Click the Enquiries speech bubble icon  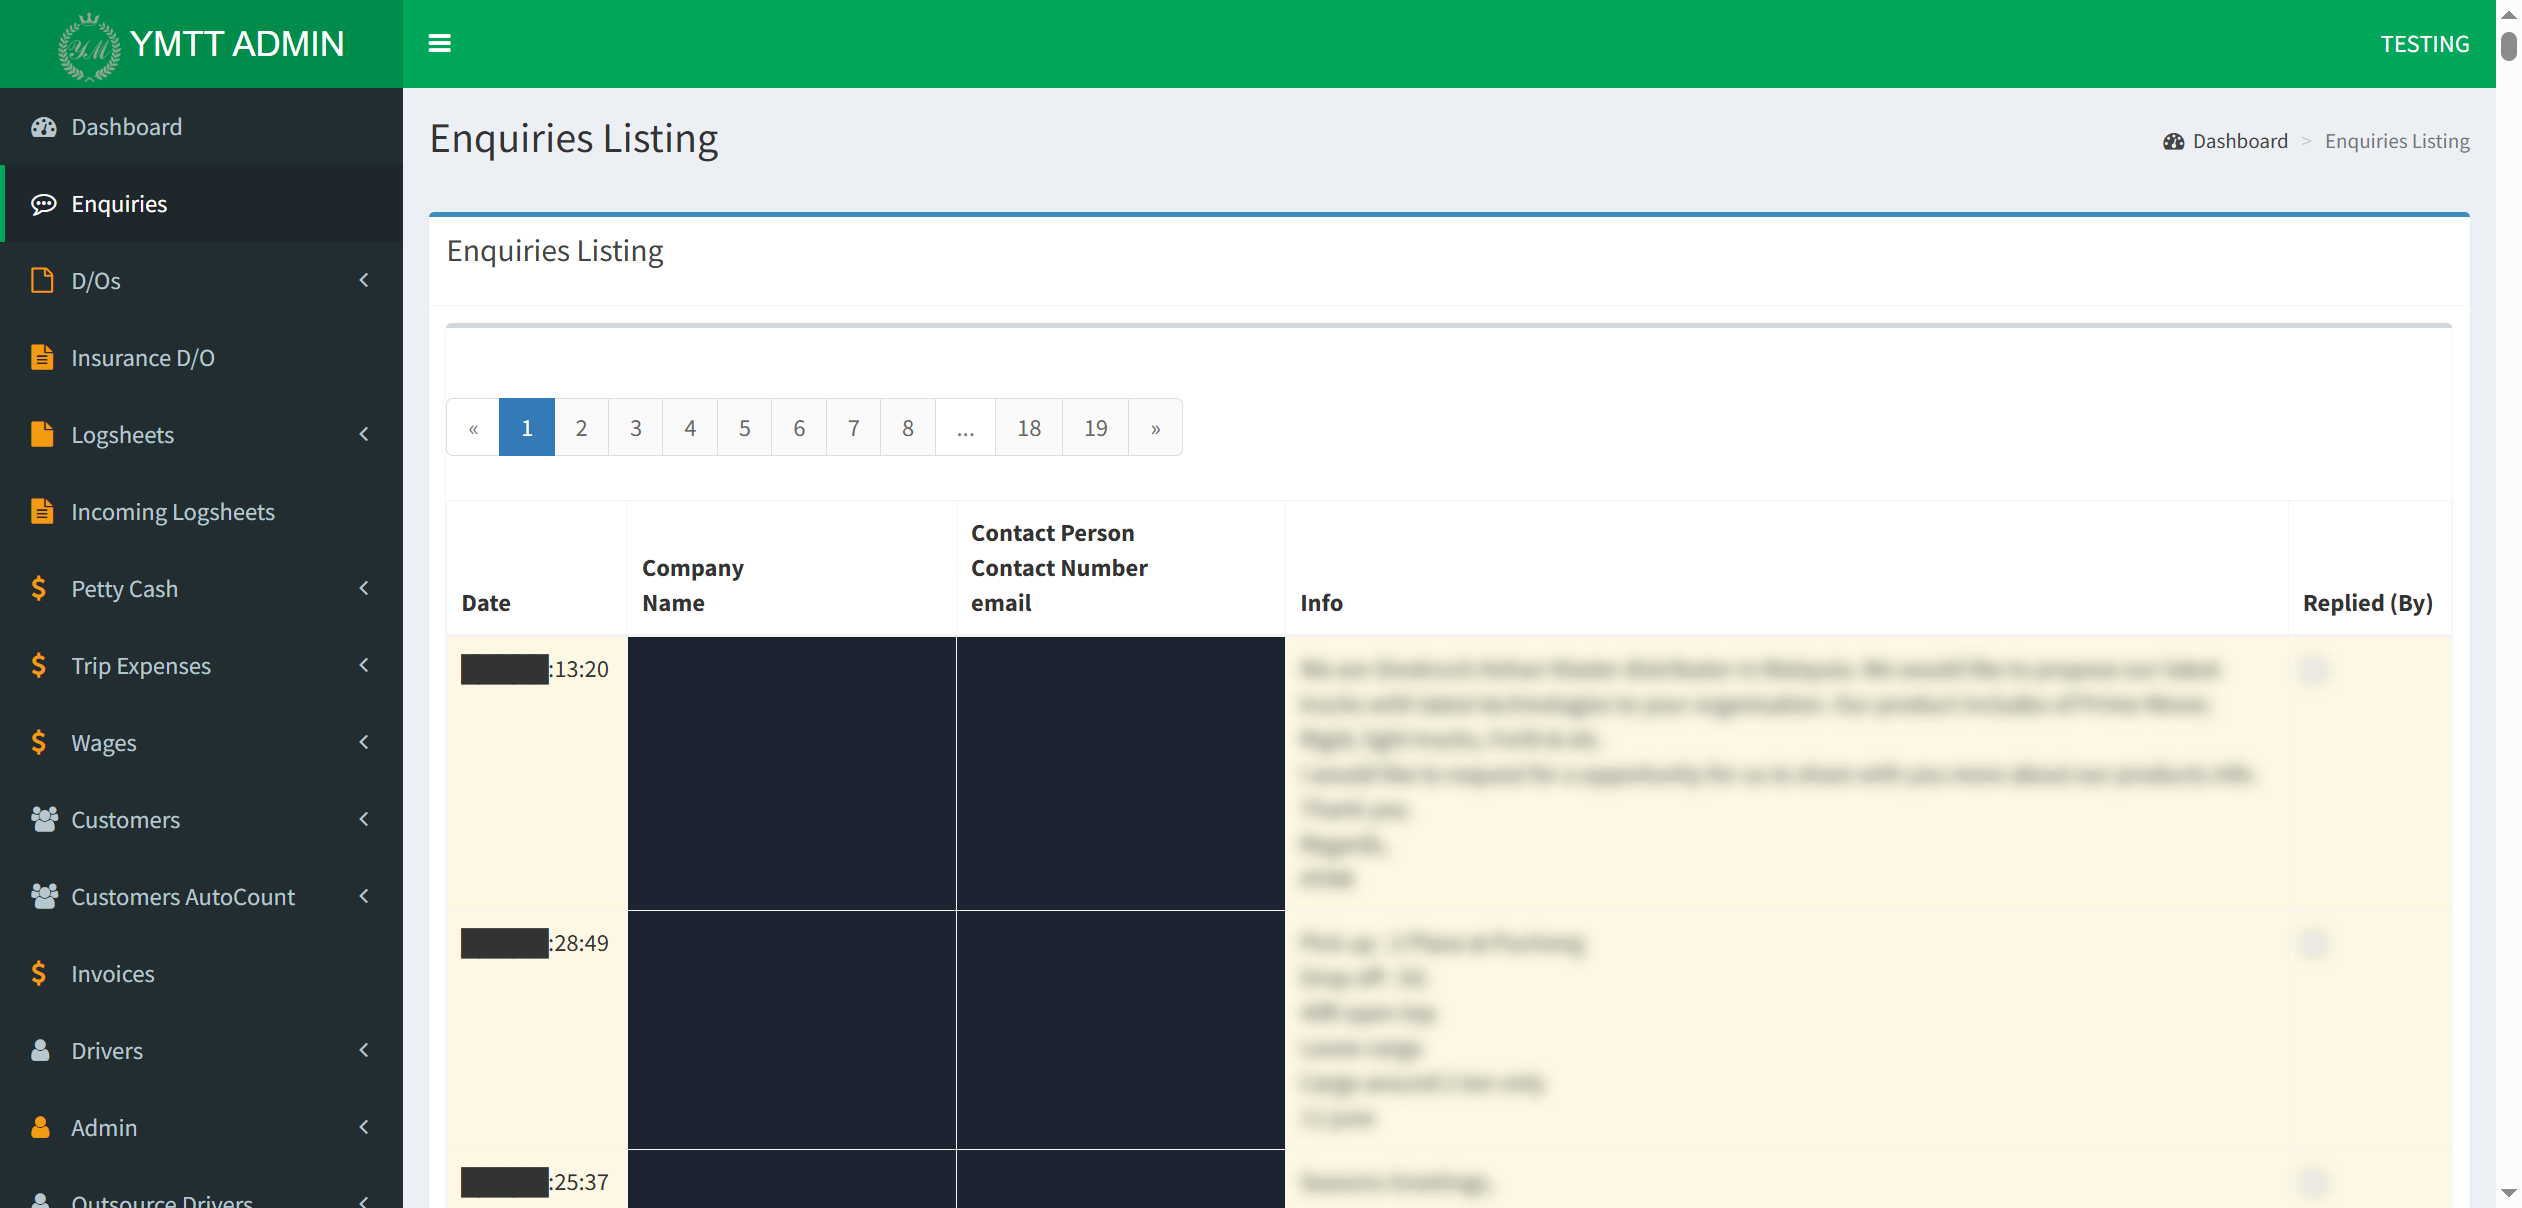pyautogui.click(x=43, y=204)
